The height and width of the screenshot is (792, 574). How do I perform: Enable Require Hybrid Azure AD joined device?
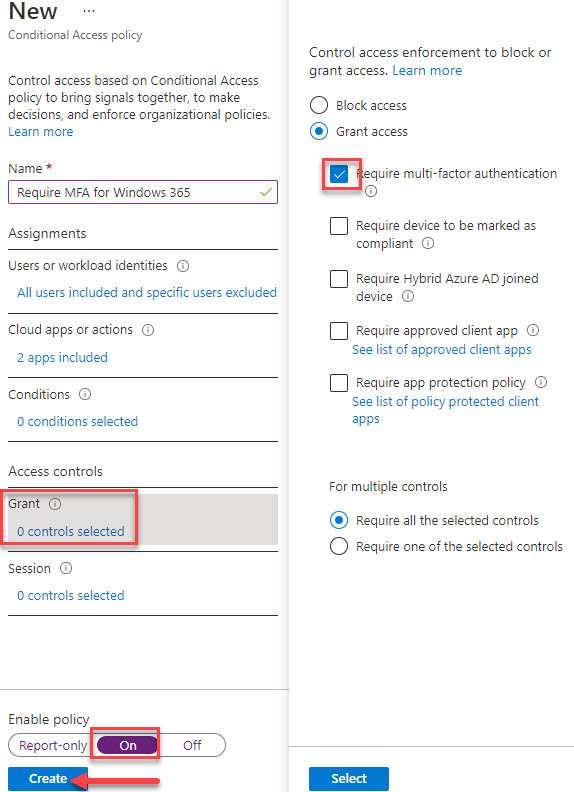click(339, 278)
